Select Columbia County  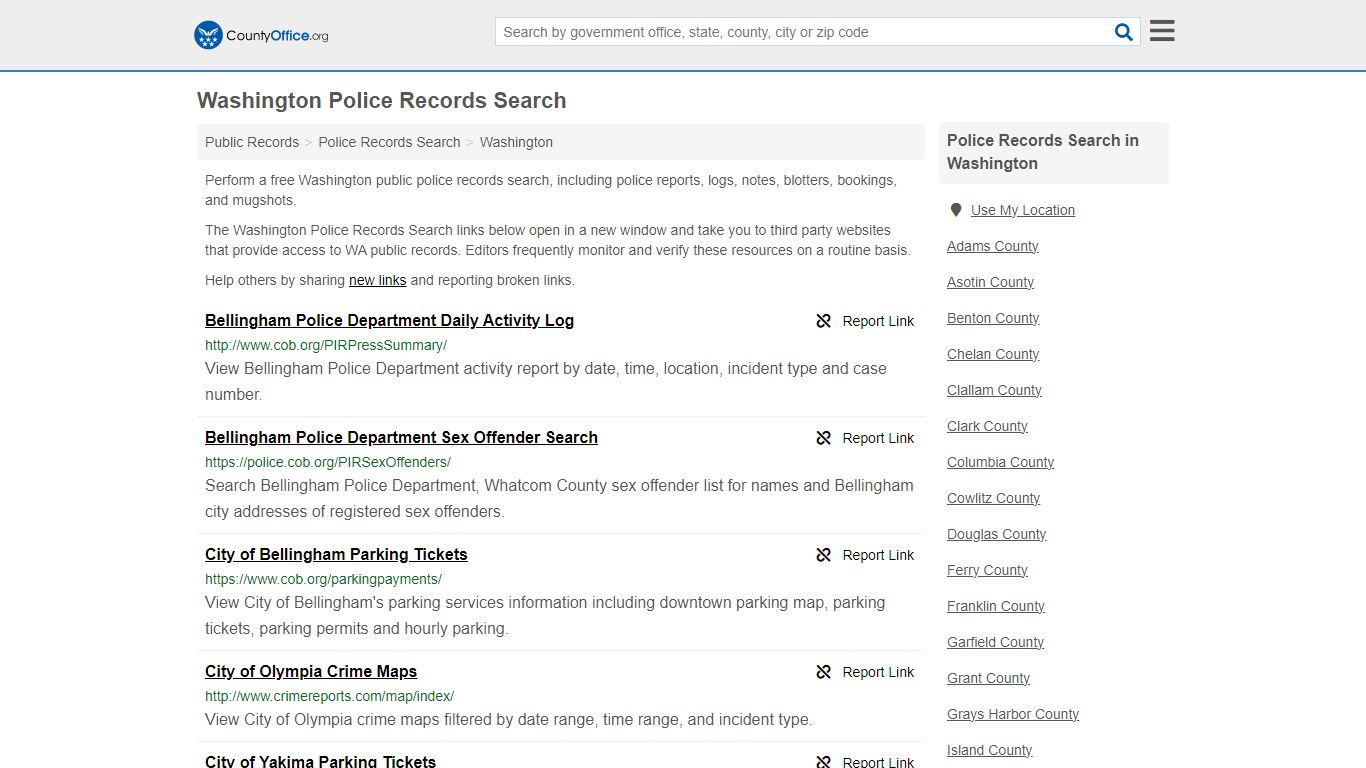click(x=1000, y=462)
